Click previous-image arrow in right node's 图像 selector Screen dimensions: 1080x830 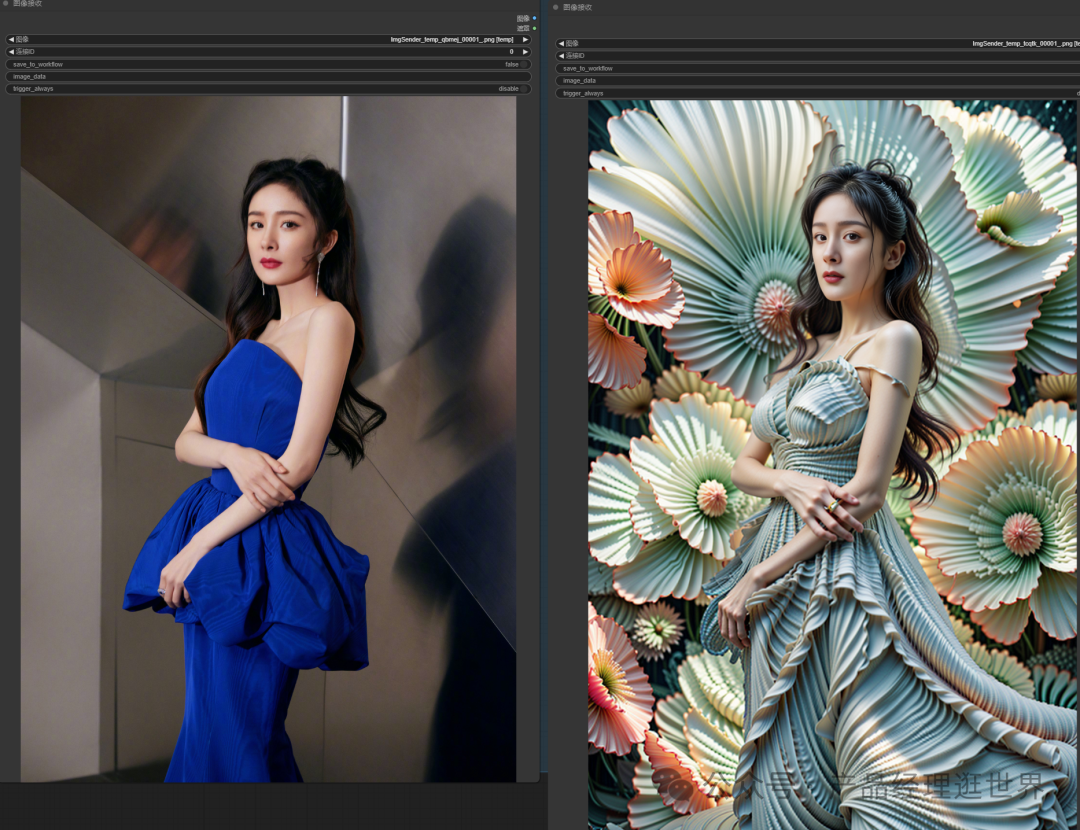point(561,44)
